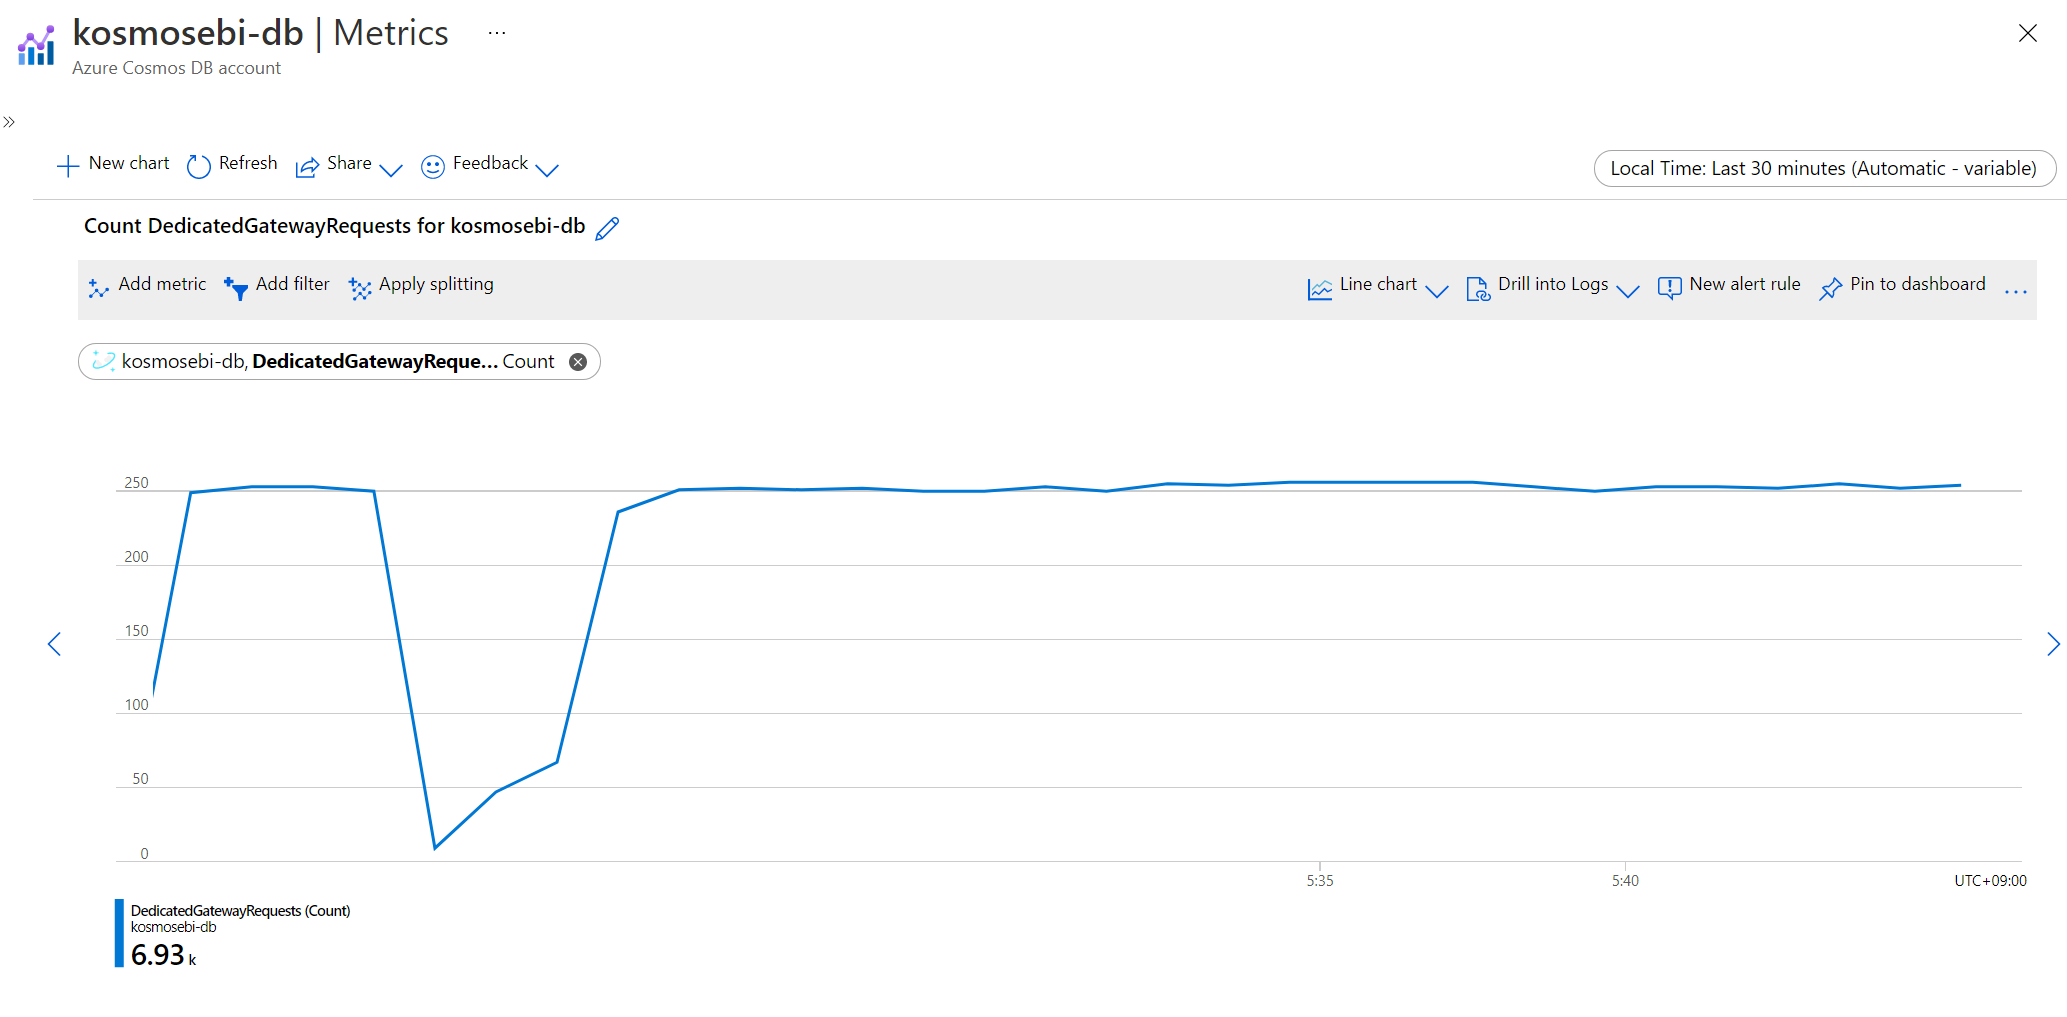Expand the collapsed left sidebar

[9, 122]
